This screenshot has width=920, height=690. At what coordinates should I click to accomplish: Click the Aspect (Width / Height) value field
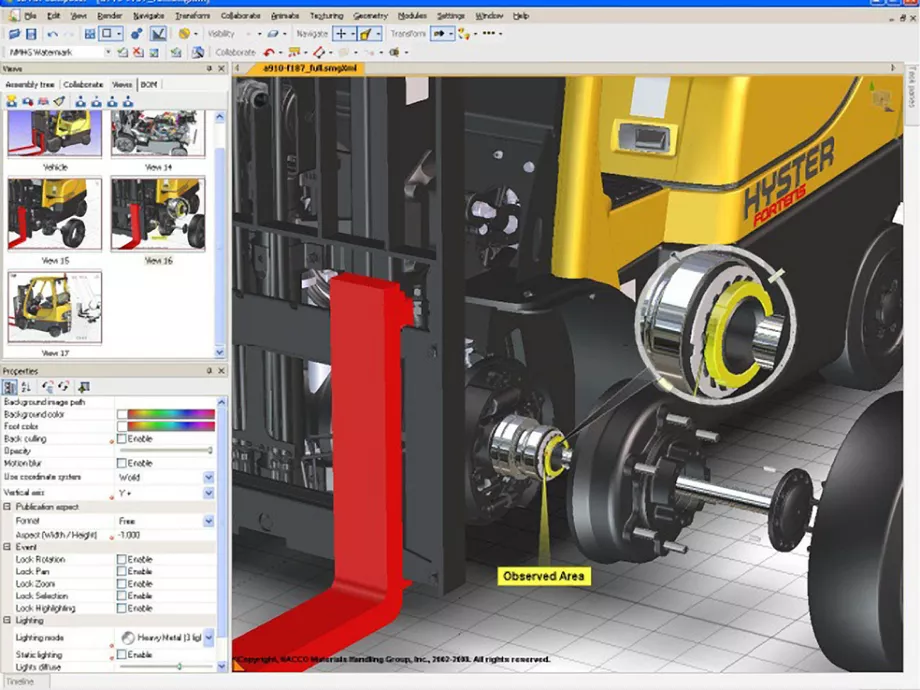(164, 535)
